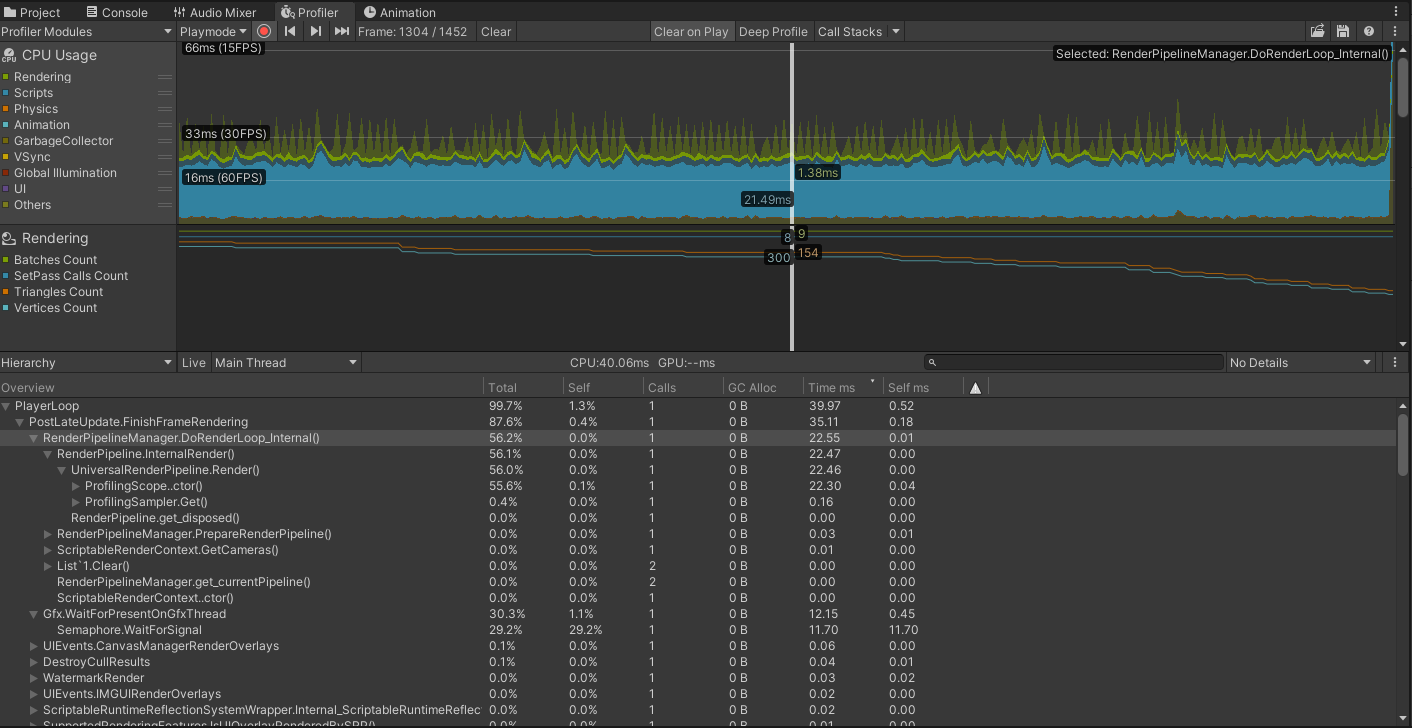1412x728 pixels.
Task: Open the window tab bar three-dot menu
Action: pyautogui.click(x=1397, y=11)
